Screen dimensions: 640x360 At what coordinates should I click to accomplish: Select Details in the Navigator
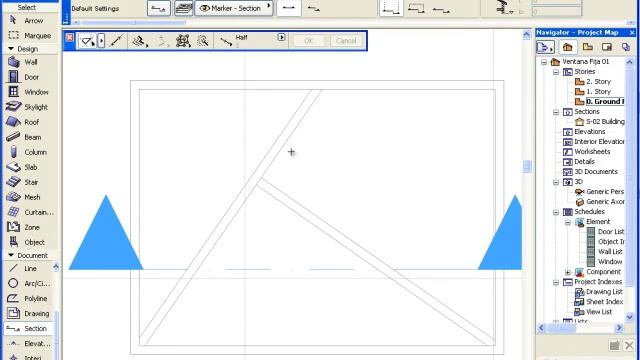(x=578, y=162)
